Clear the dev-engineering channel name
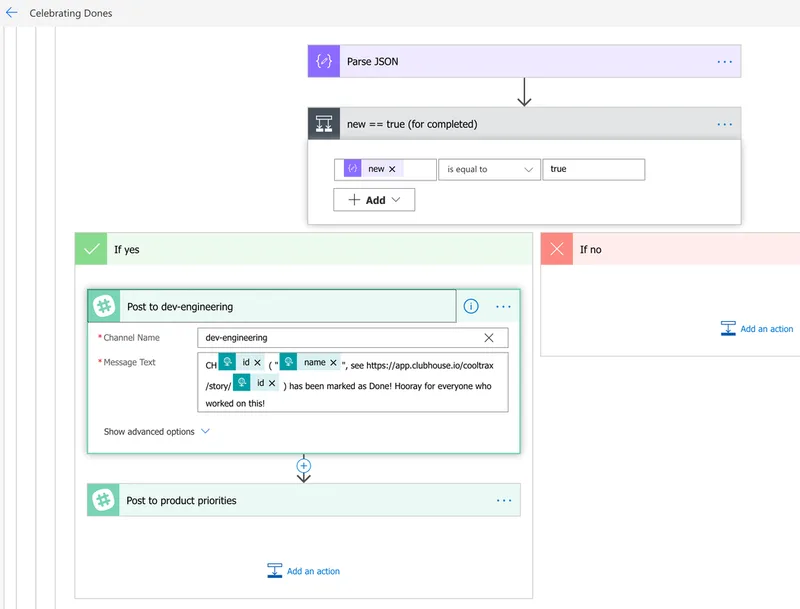 489,338
